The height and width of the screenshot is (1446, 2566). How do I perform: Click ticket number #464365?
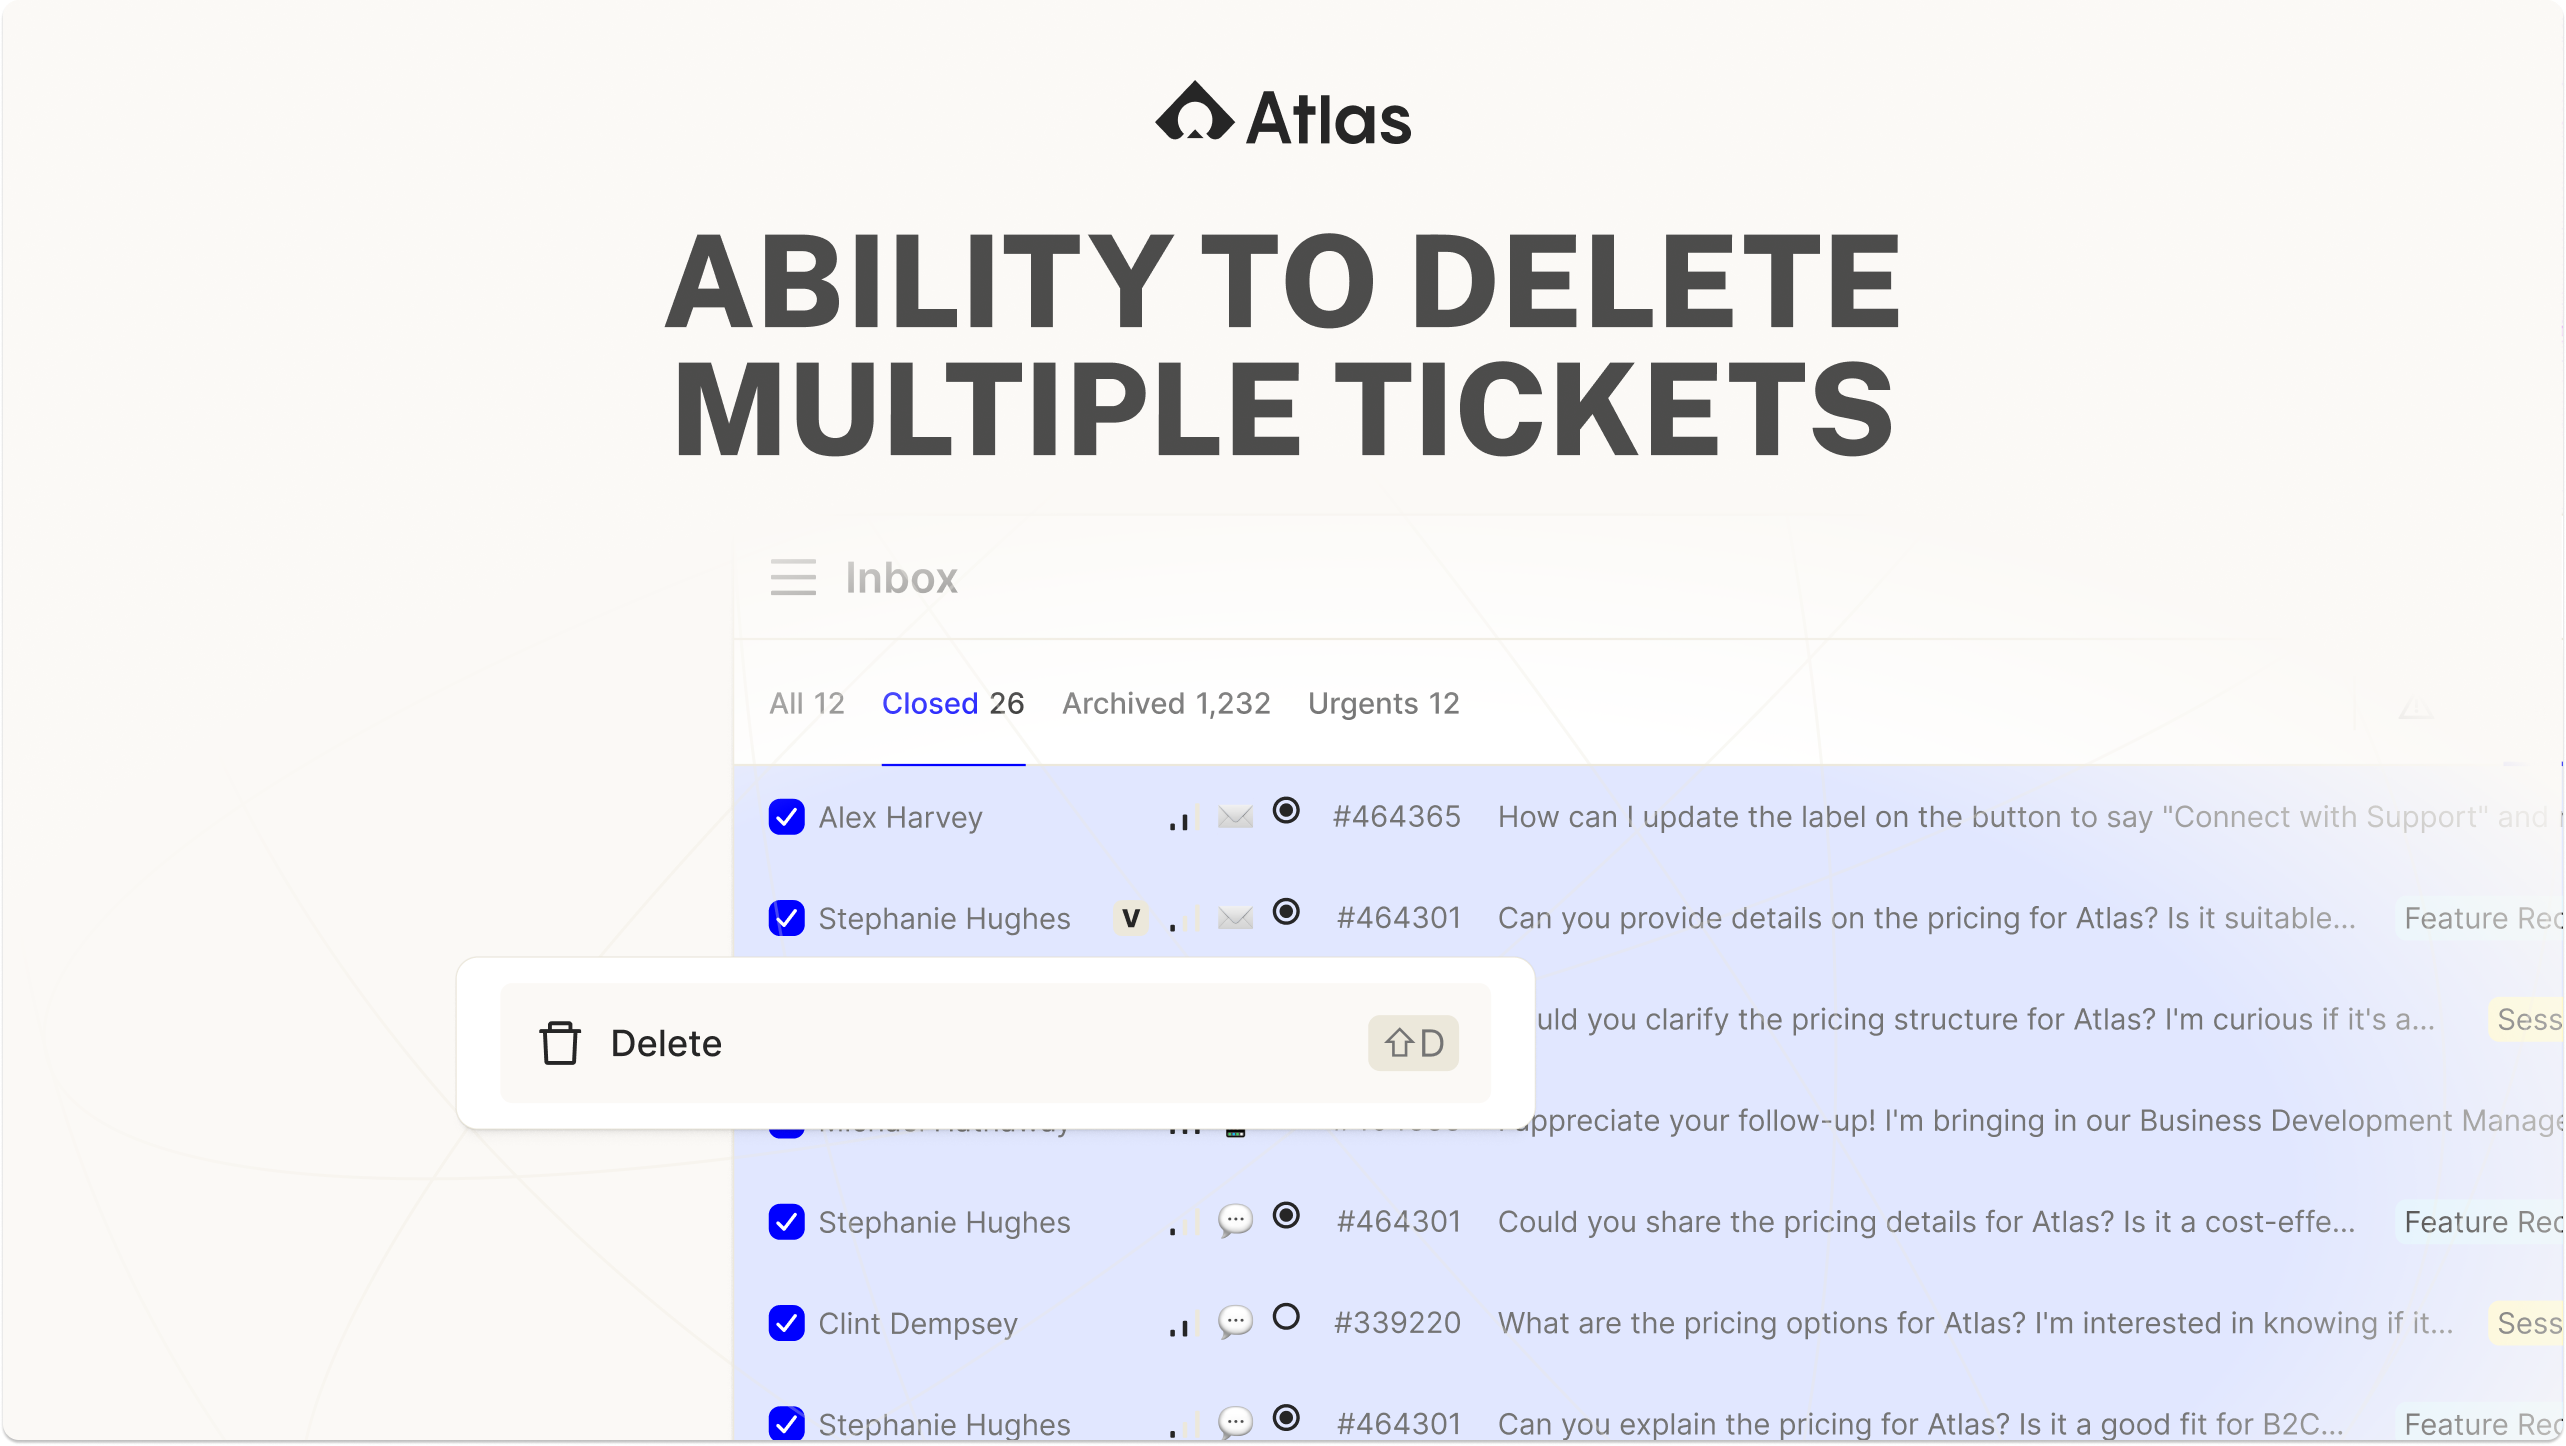[x=1397, y=817]
